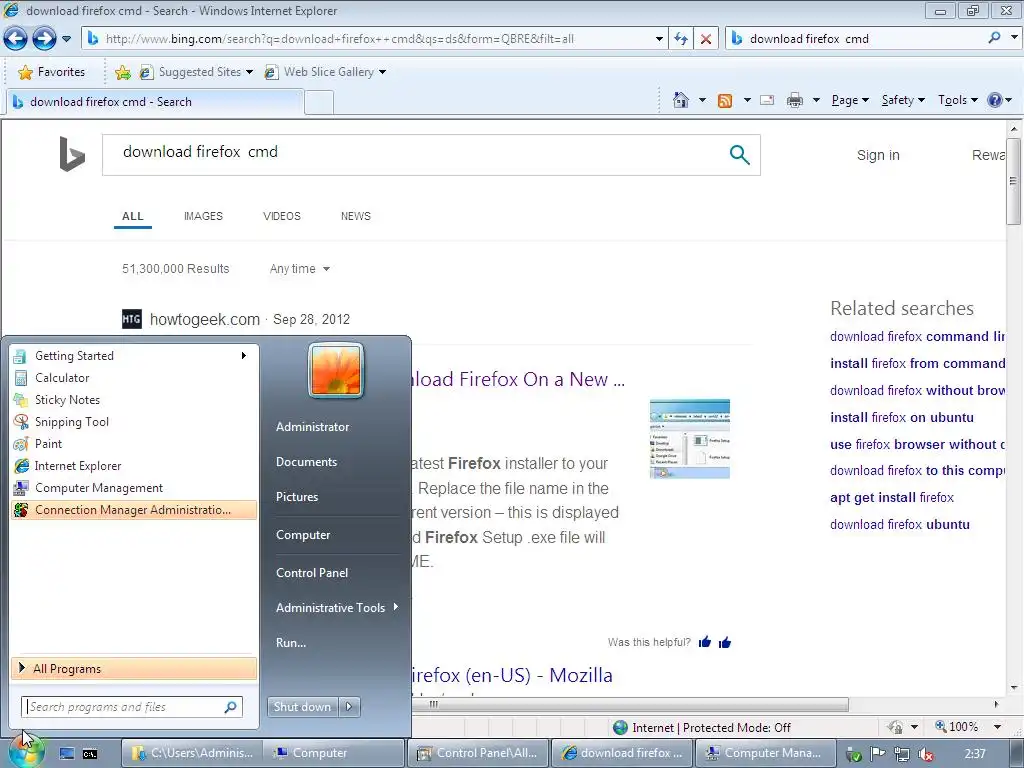Open Computer Management from Start menu

(134, 488)
